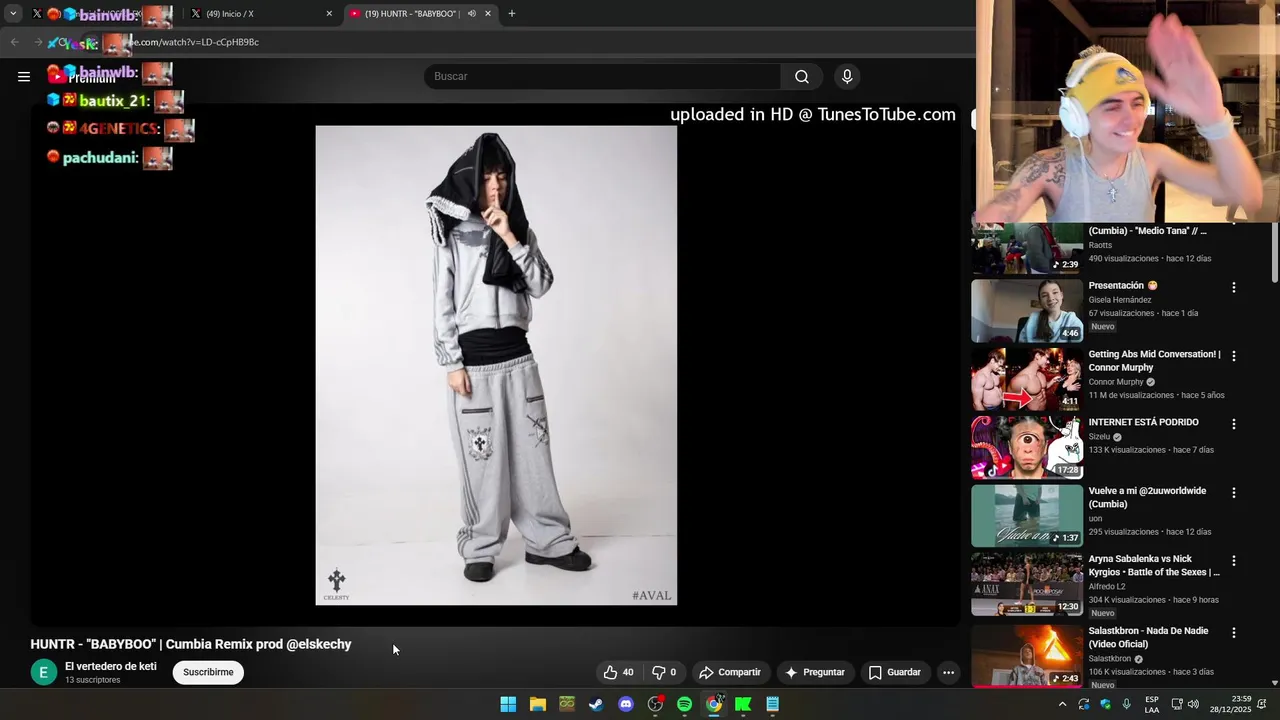Screen dimensions: 1280x720
Task: Focus the Buscar search field
Action: pyautogui.click(x=603, y=76)
